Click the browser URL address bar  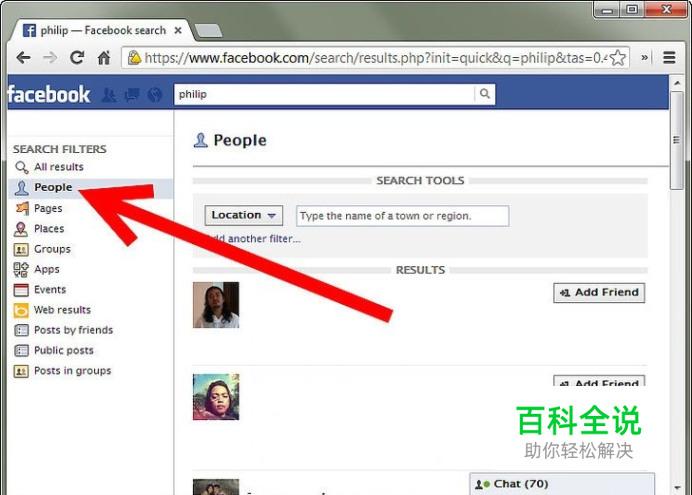(x=375, y=58)
